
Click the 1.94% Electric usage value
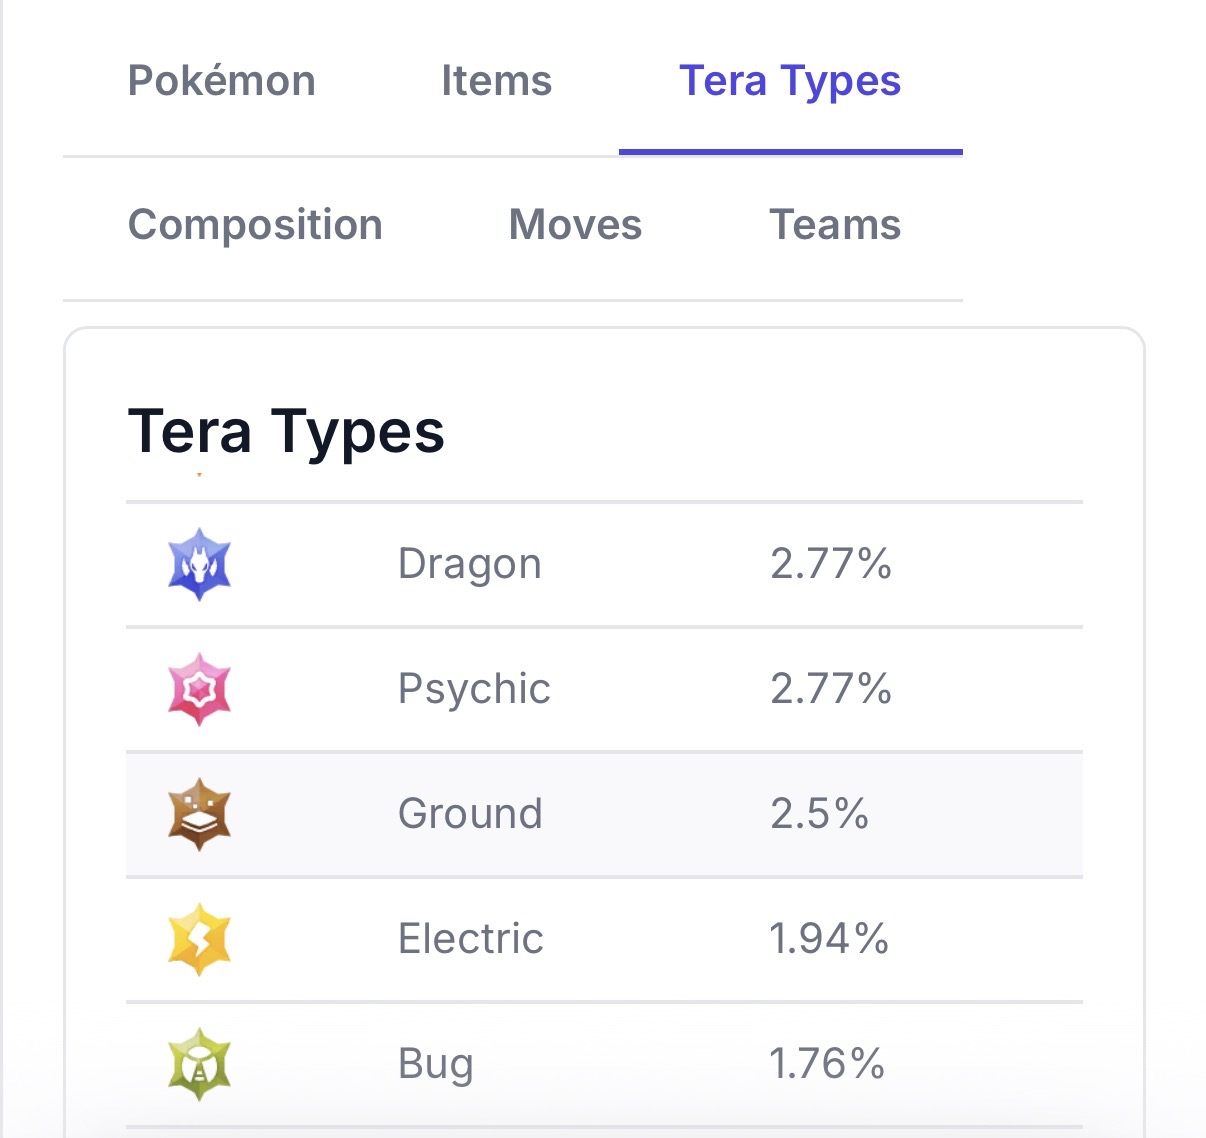point(829,939)
